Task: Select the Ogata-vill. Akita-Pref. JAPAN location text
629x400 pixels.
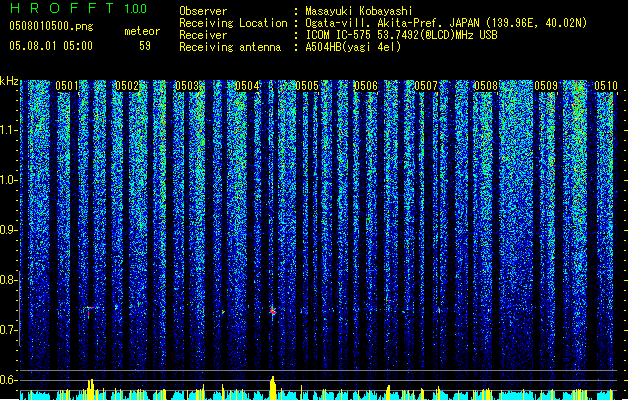Action: point(446,23)
